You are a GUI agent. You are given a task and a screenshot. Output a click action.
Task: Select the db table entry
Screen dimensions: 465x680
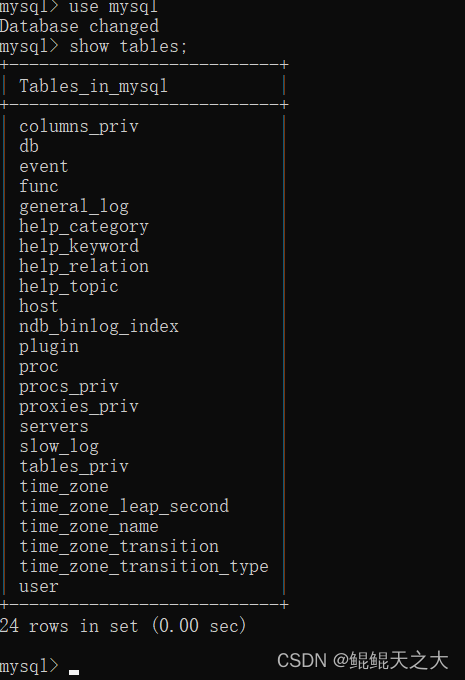pos(29,146)
